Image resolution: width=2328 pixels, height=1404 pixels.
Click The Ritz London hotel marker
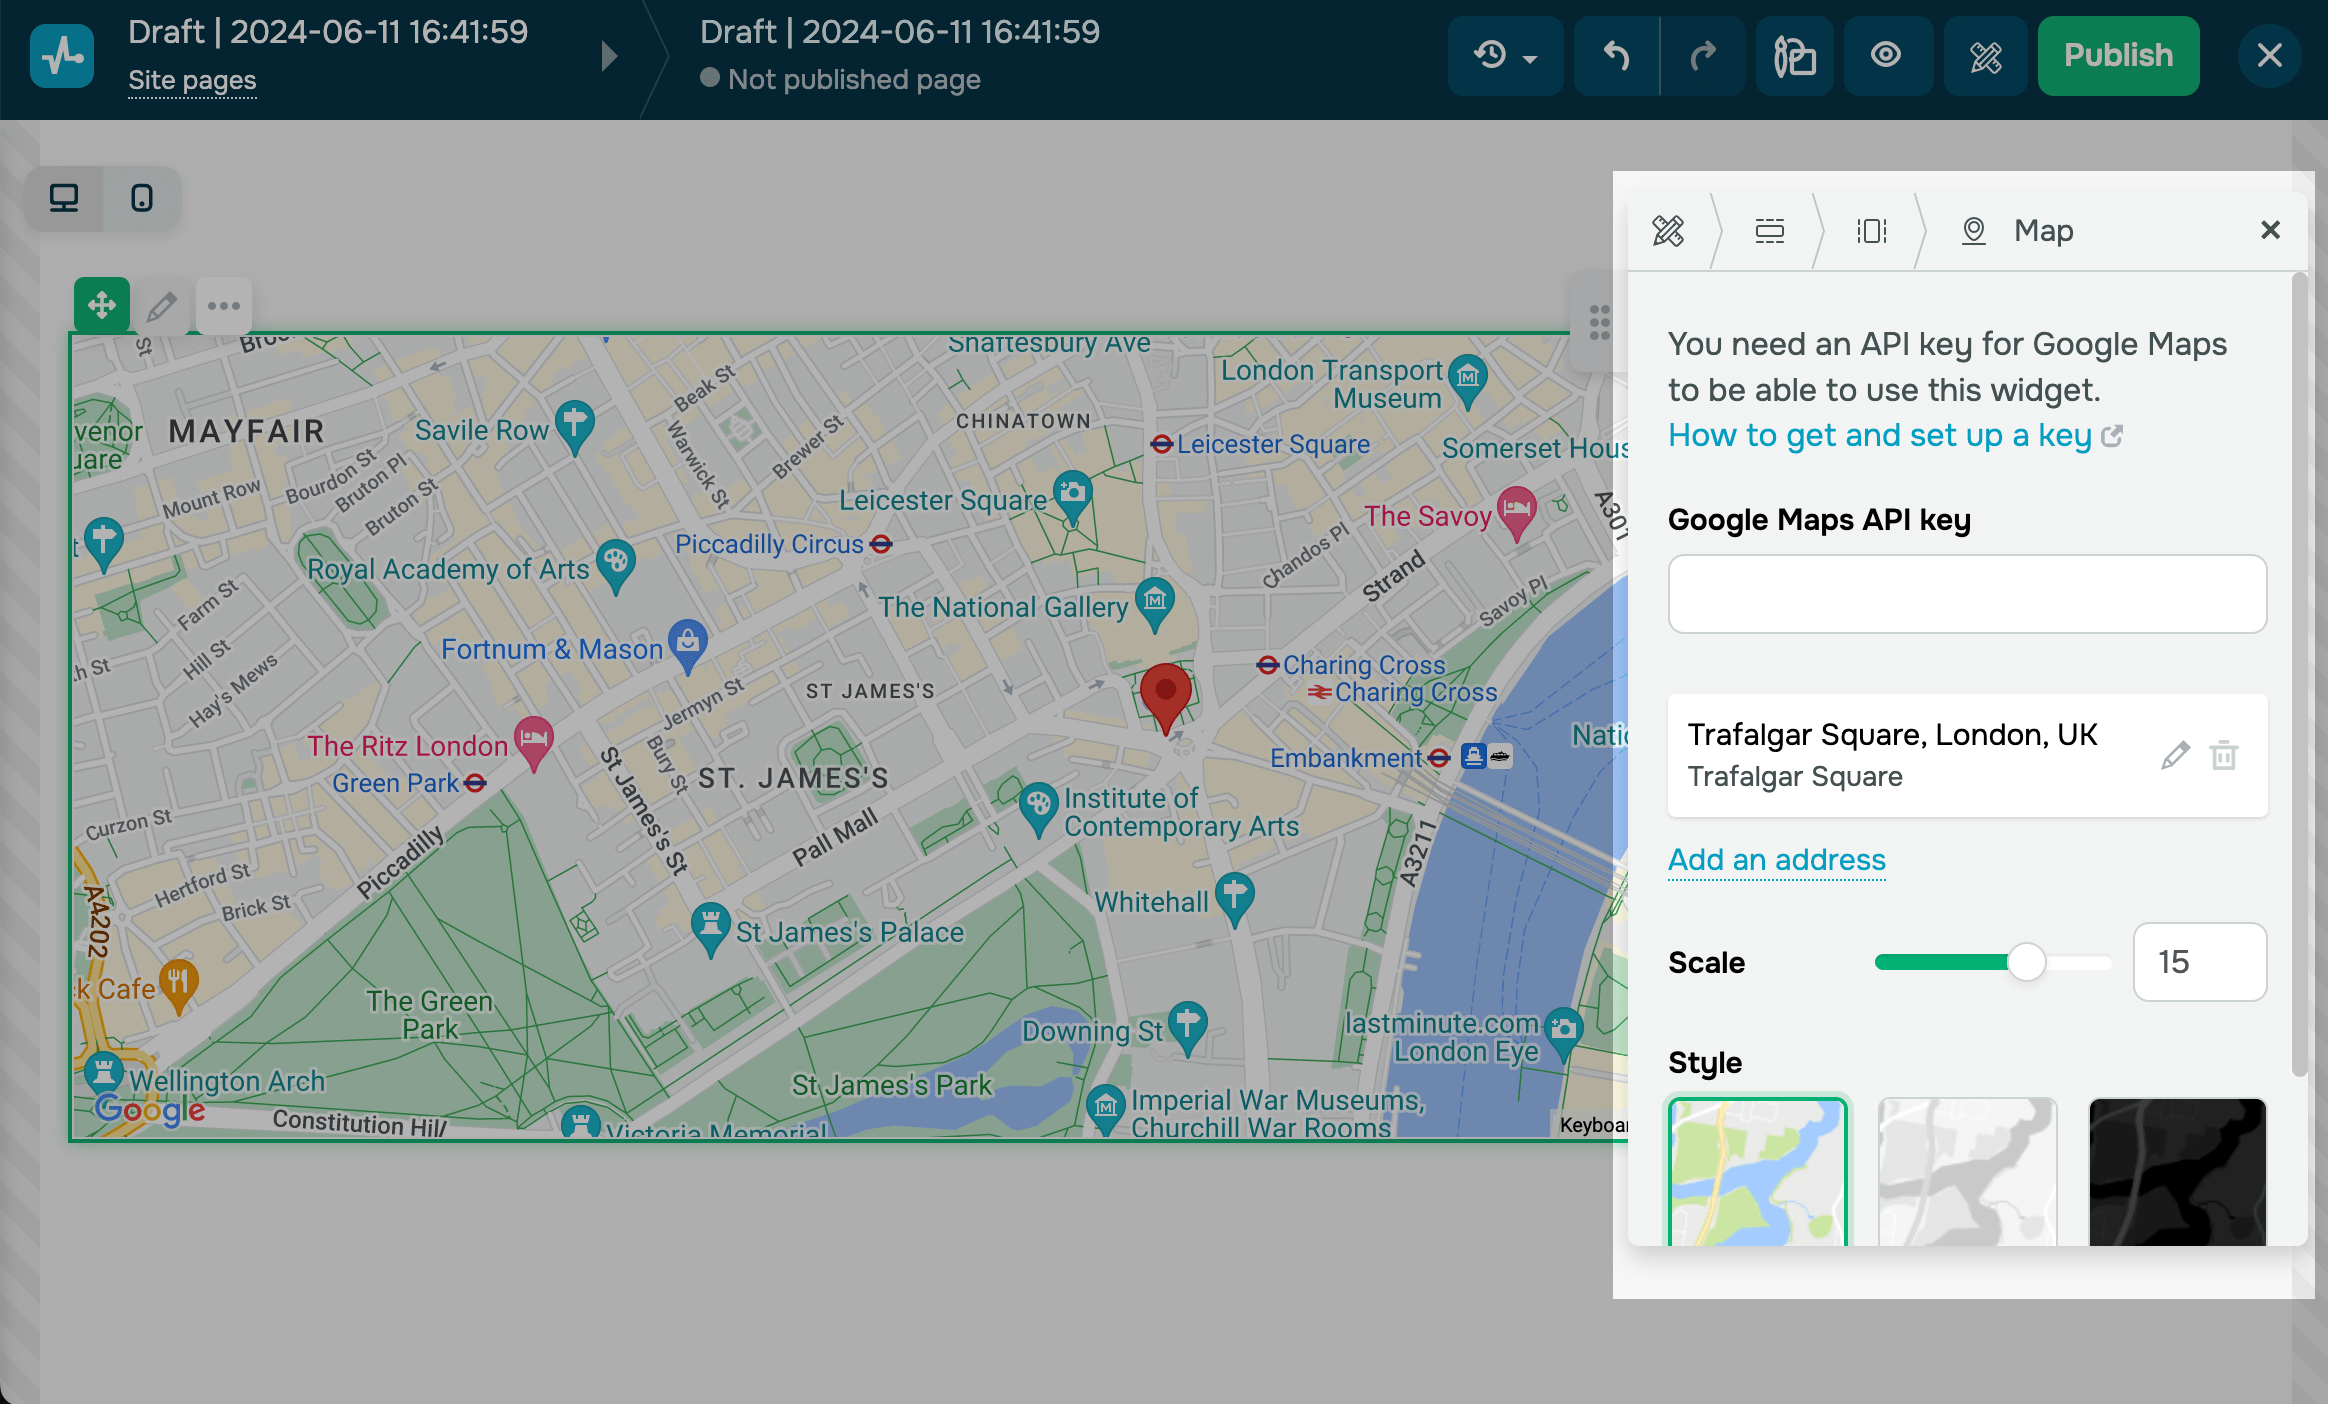(x=534, y=744)
